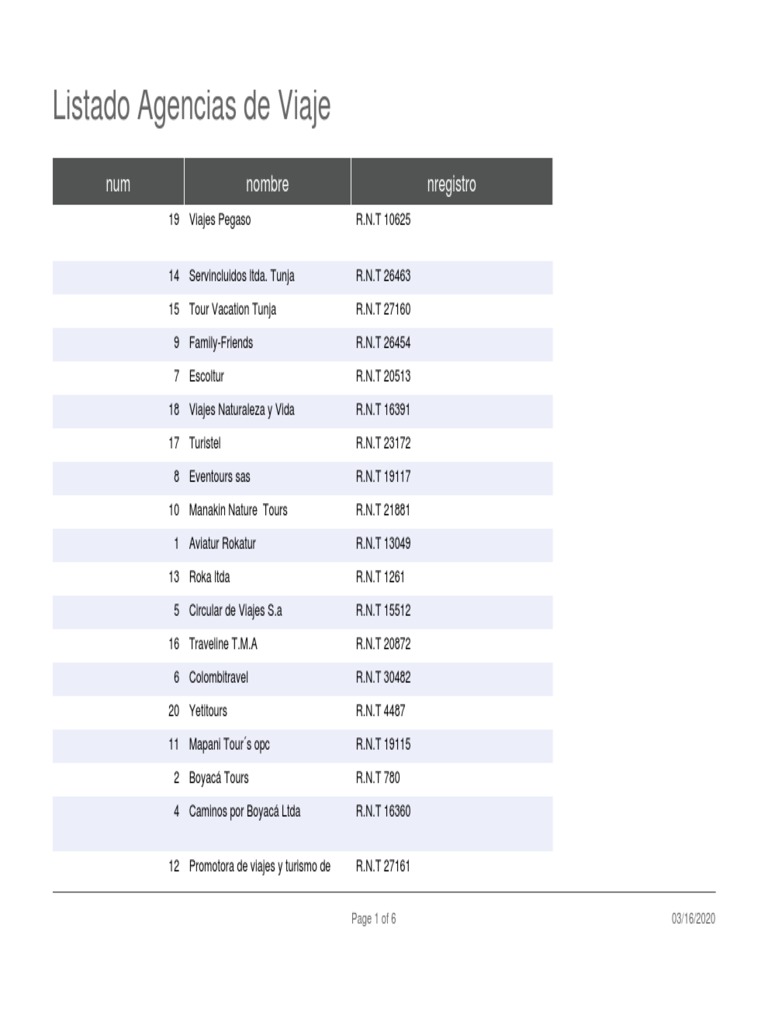The height and width of the screenshot is (1024, 768).
Task: Select Servincluidos ltda. Tunja entry
Action: (x=241, y=276)
